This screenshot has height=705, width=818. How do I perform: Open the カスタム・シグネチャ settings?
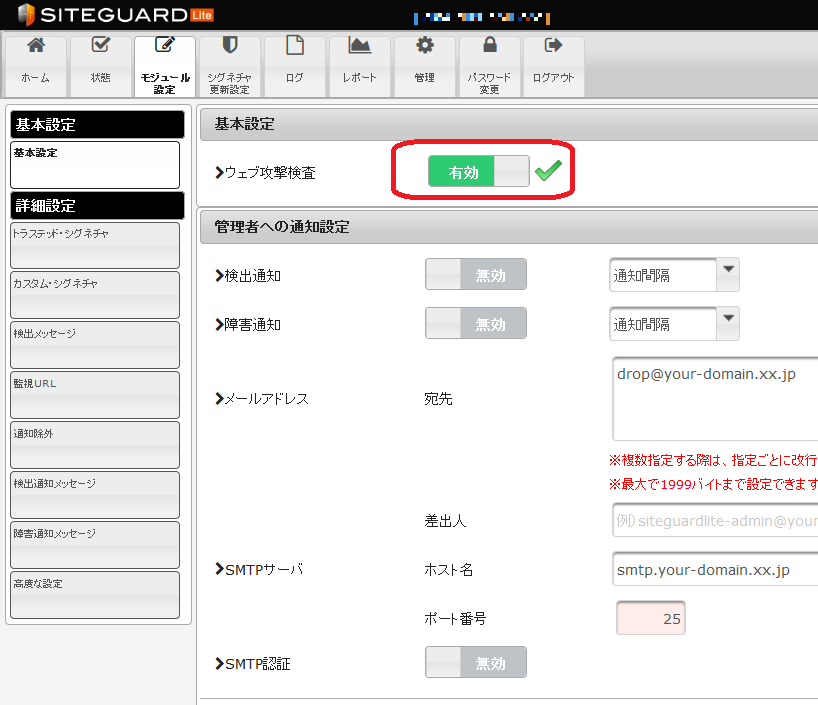[94, 294]
